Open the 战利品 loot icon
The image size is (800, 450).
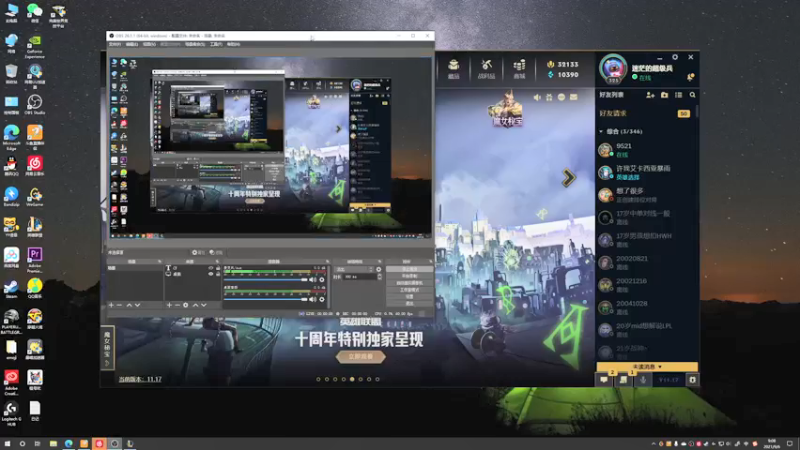click(486, 69)
